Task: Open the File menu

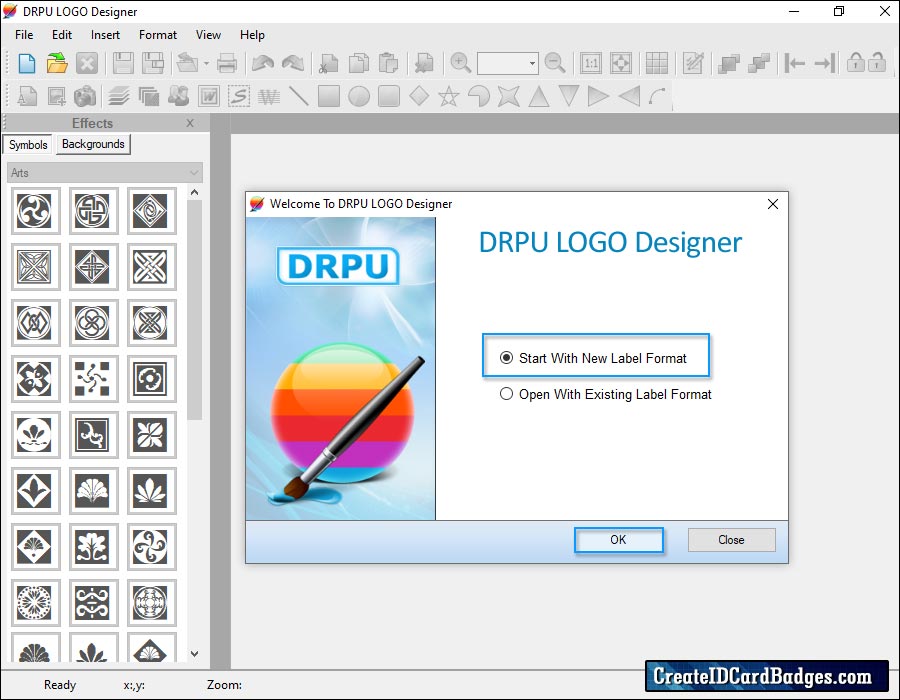Action: (x=24, y=35)
